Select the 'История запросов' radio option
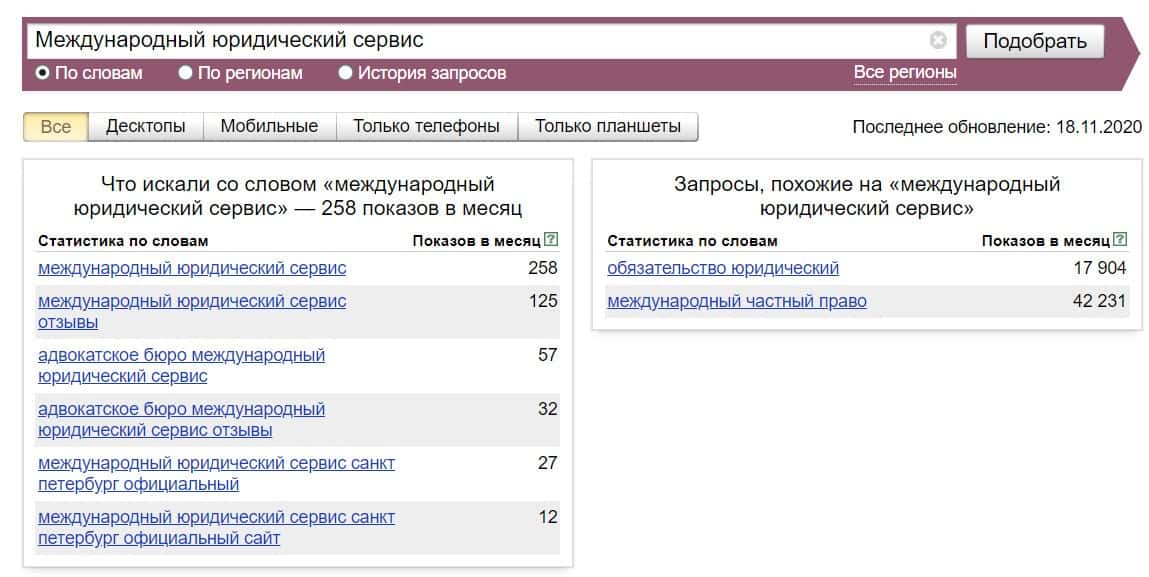Viewport: 1149px width, 577px height. tap(345, 73)
